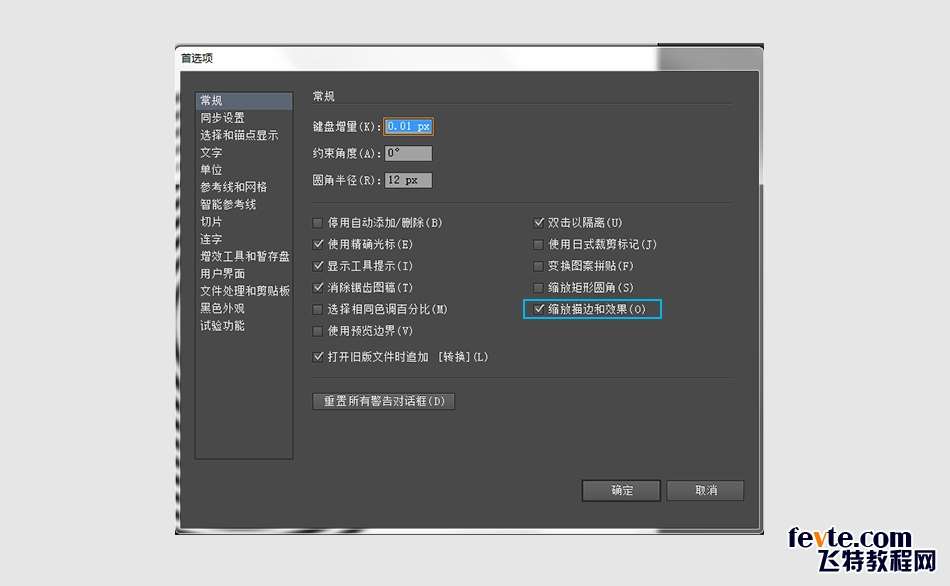950x586 pixels.
Task: Click the 约束角度 input field
Action: (408, 153)
